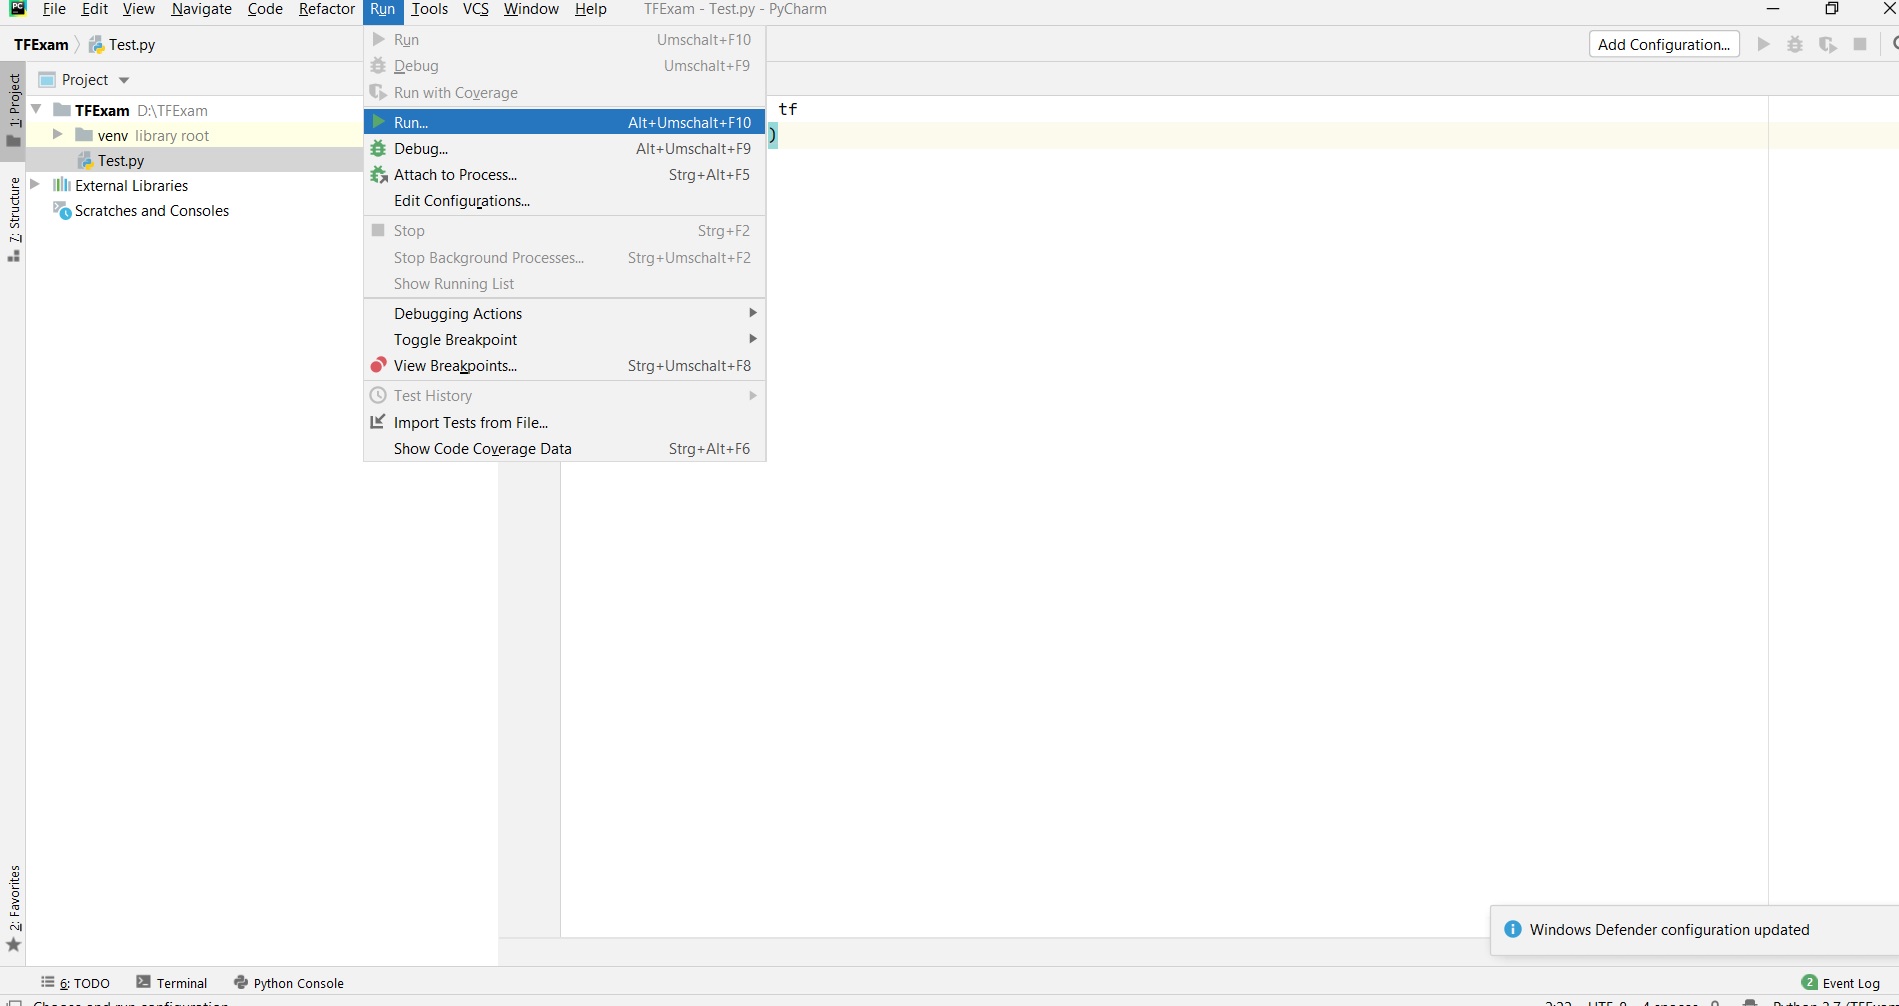The width and height of the screenshot is (1899, 1006).
Task: Click the Stop square icon in top toolbar
Action: click(1860, 44)
